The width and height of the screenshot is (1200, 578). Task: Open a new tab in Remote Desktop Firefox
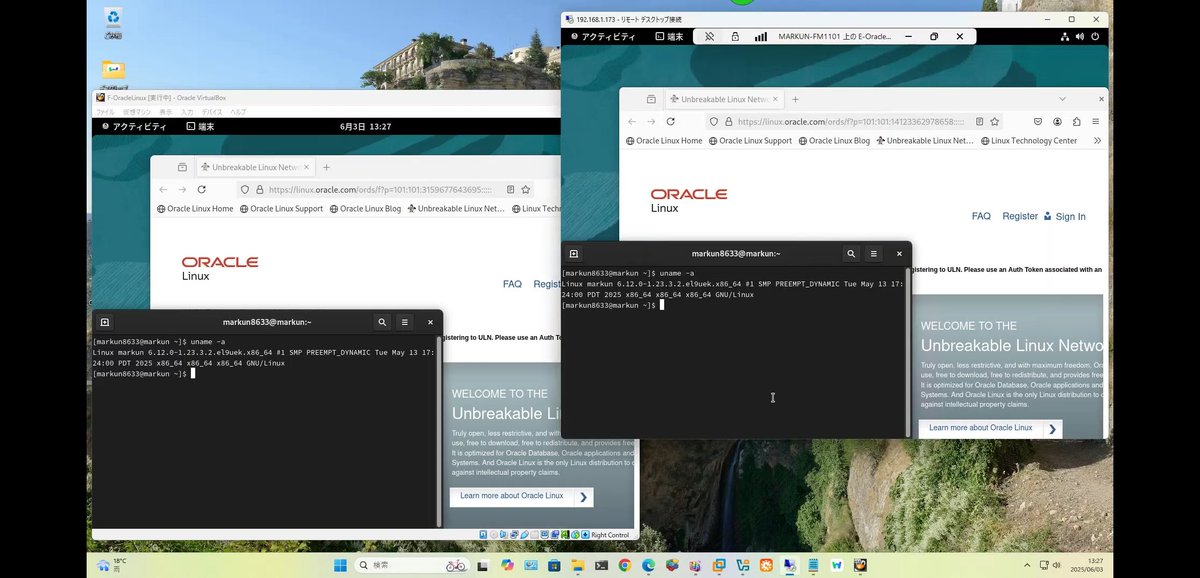795,99
